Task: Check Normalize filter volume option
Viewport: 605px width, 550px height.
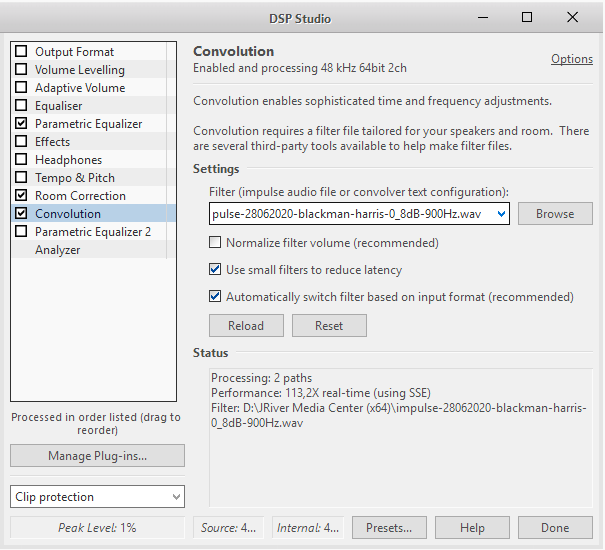Action: pos(215,242)
